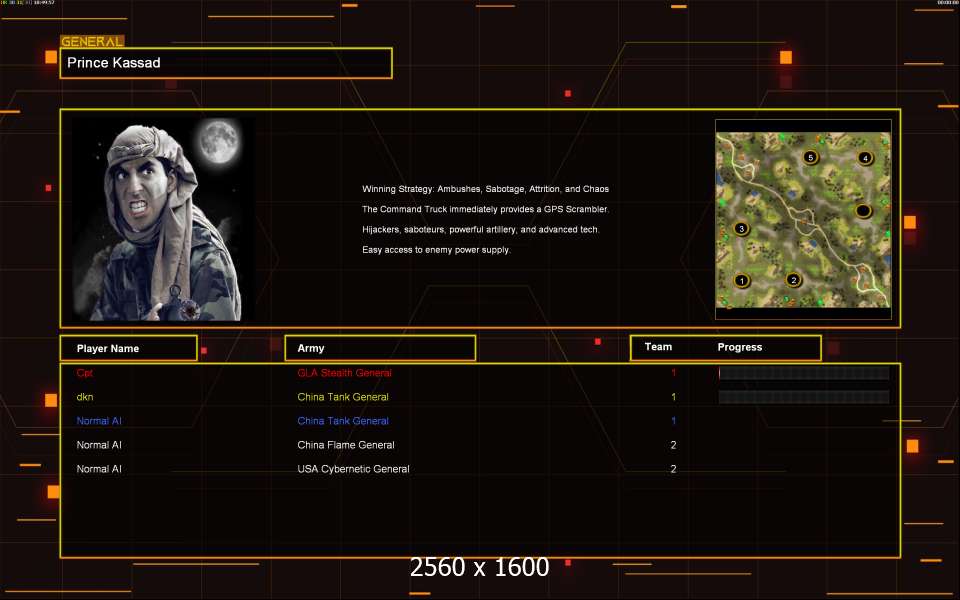Click start position 1 on the minimap
Image resolution: width=960 pixels, height=600 pixels.
pos(741,280)
